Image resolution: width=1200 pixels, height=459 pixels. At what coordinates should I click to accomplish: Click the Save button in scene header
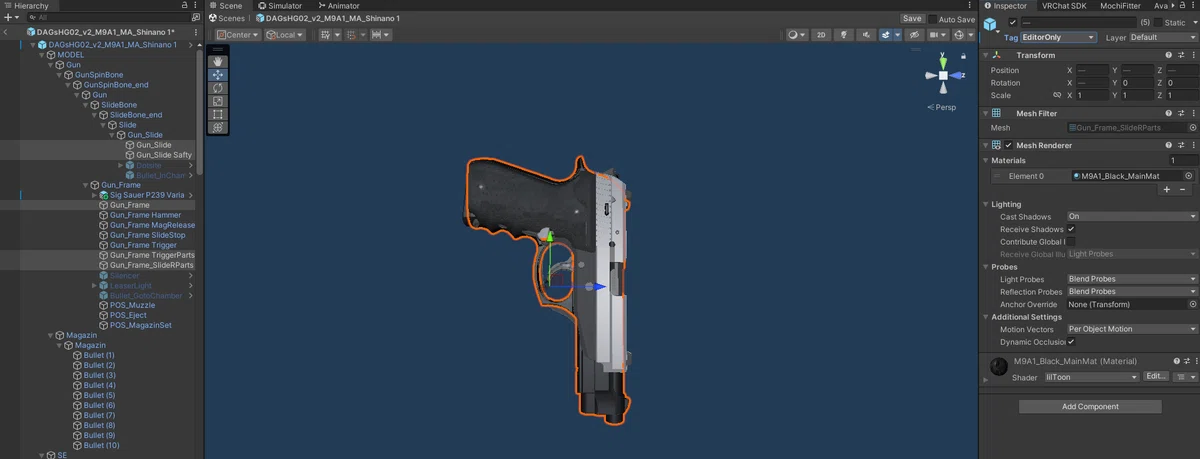[912, 19]
